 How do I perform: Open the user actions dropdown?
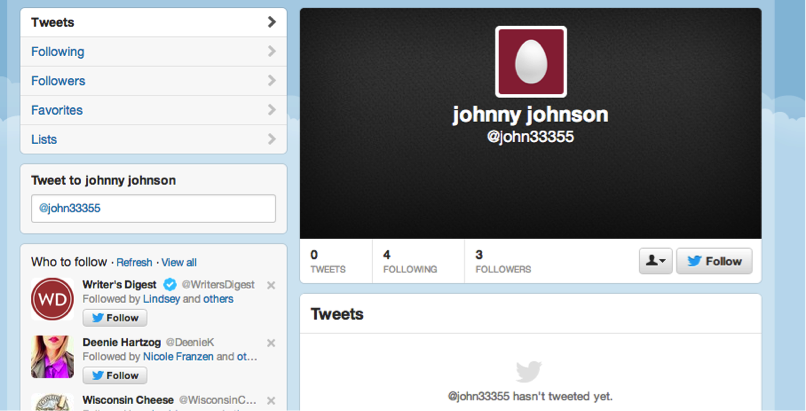point(655,261)
